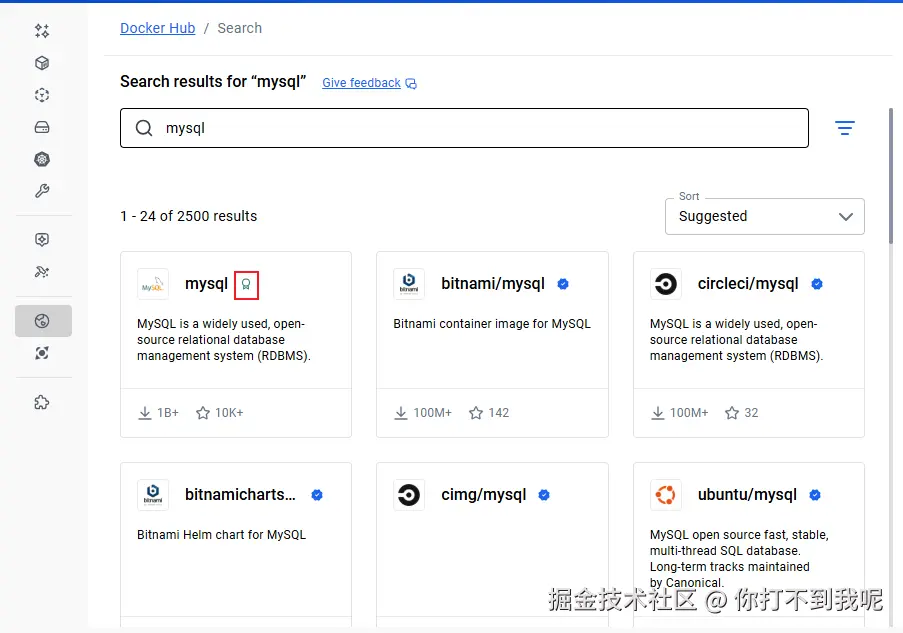Open Kubernetes wheel icon in sidebar

42,160
